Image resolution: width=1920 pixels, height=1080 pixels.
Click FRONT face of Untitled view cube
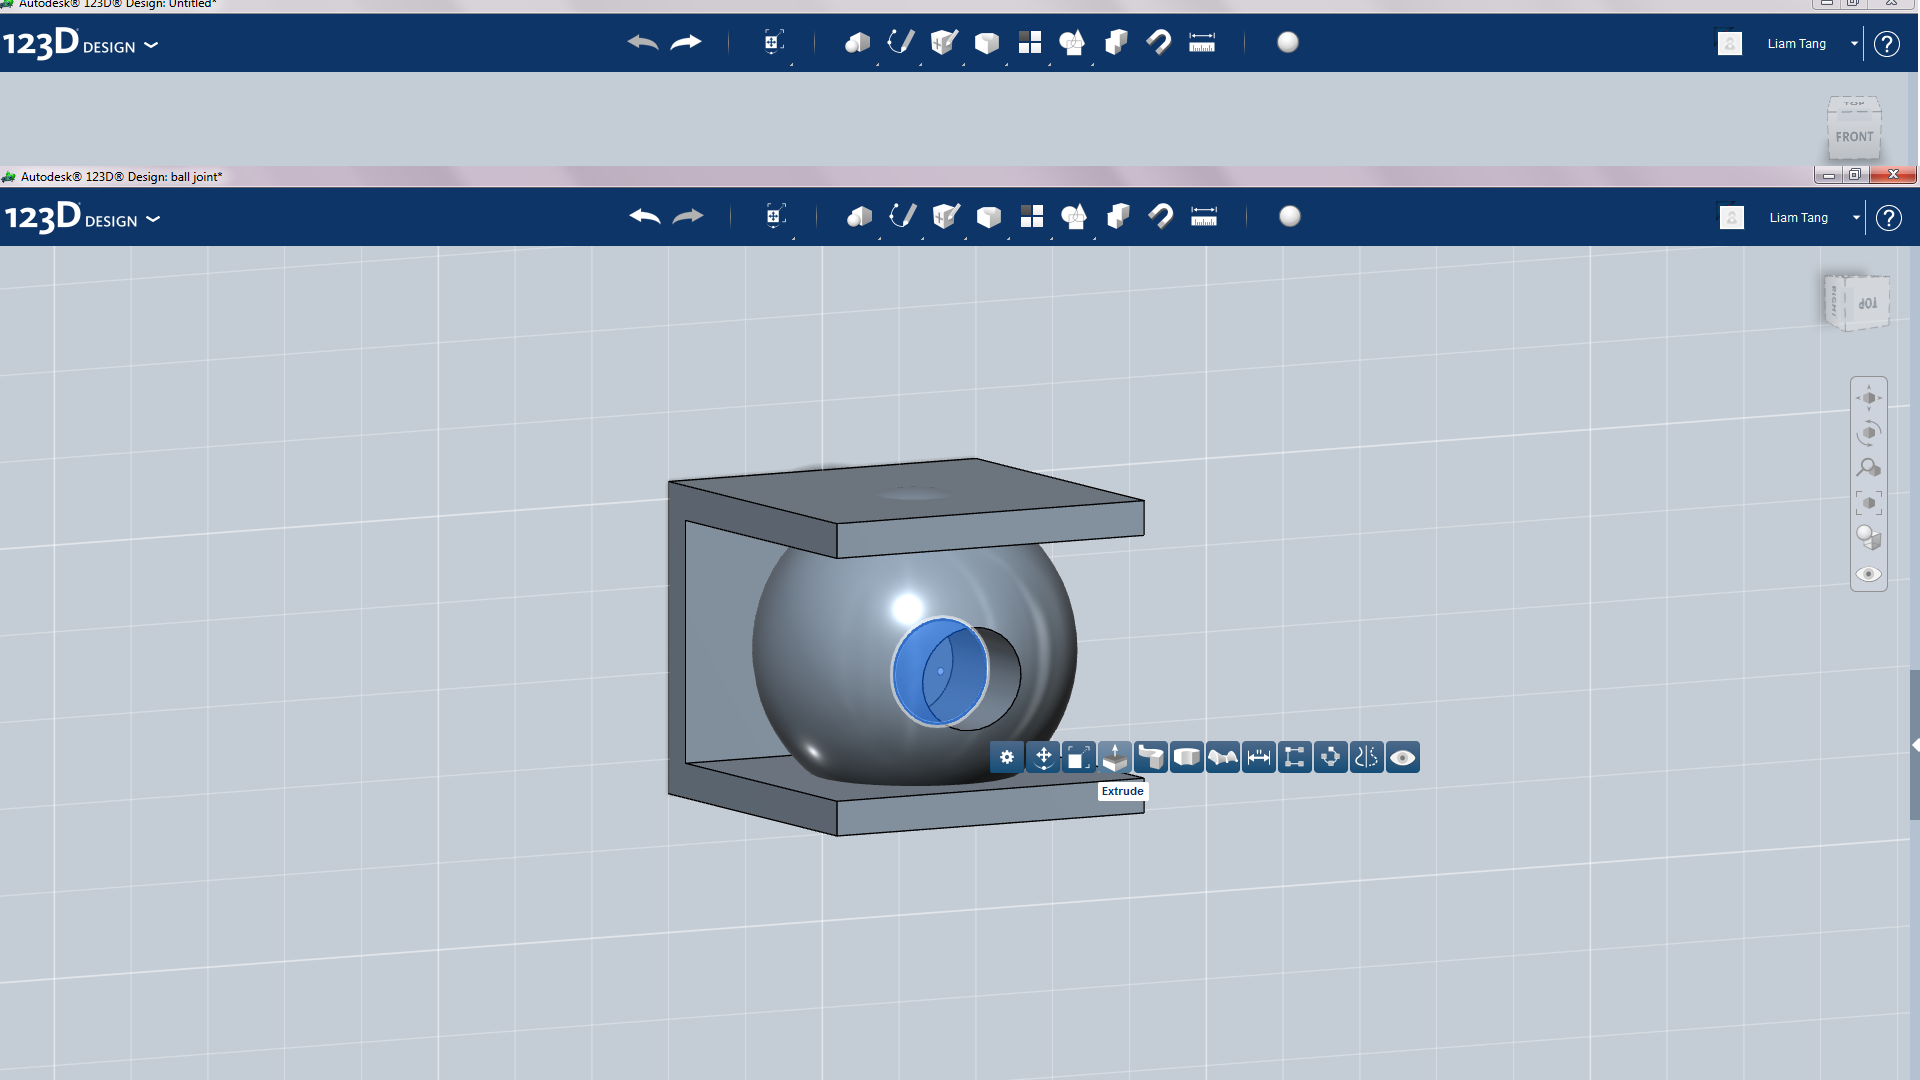coord(1854,137)
